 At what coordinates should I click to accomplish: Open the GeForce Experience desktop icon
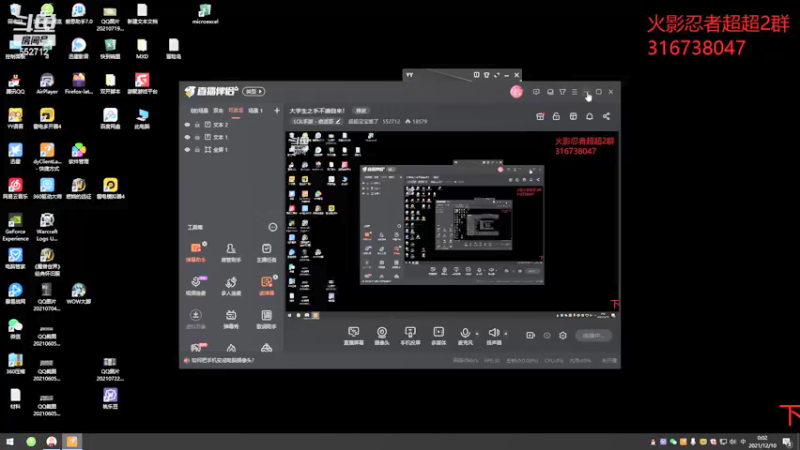15,228
